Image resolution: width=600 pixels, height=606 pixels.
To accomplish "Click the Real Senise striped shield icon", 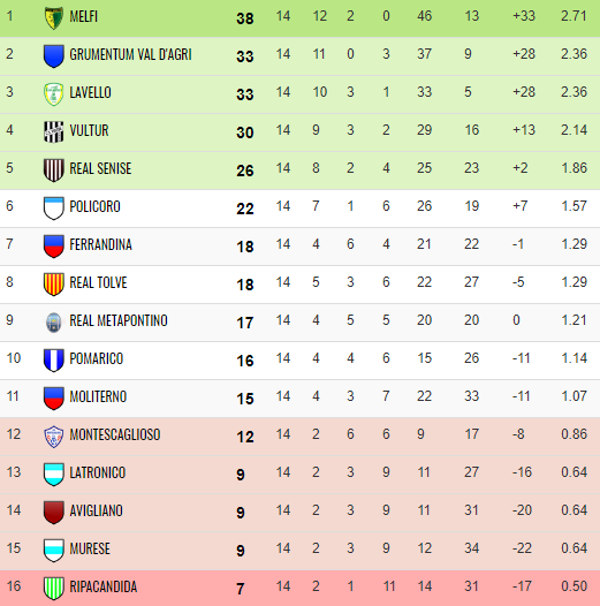I will [x=54, y=170].
